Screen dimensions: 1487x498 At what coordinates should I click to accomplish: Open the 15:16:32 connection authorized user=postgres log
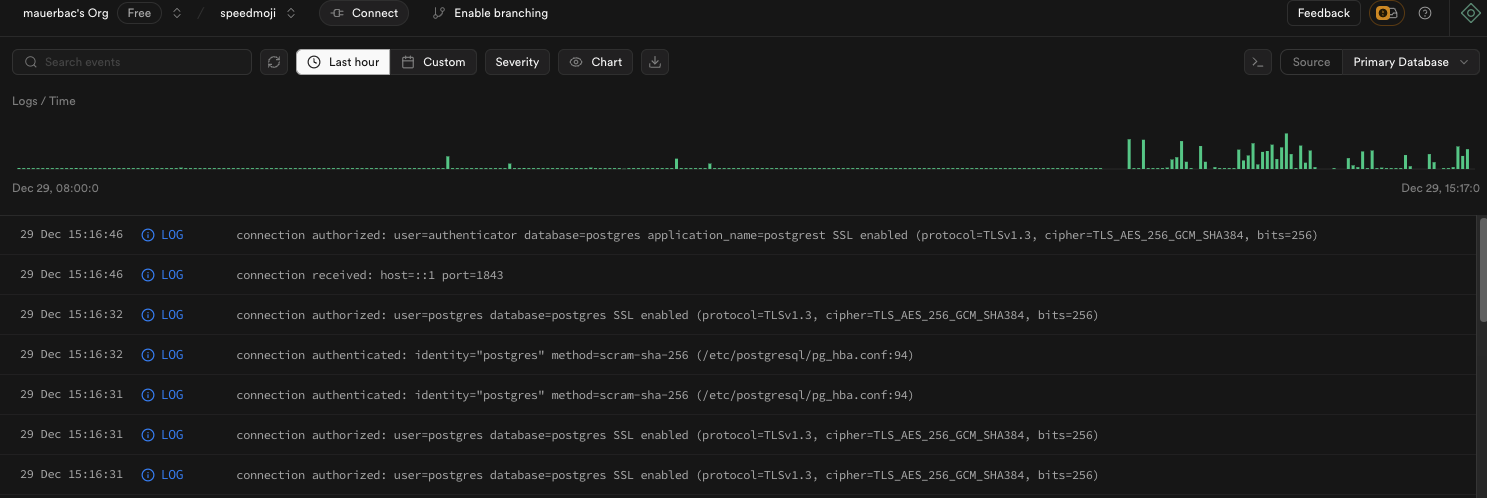740,315
